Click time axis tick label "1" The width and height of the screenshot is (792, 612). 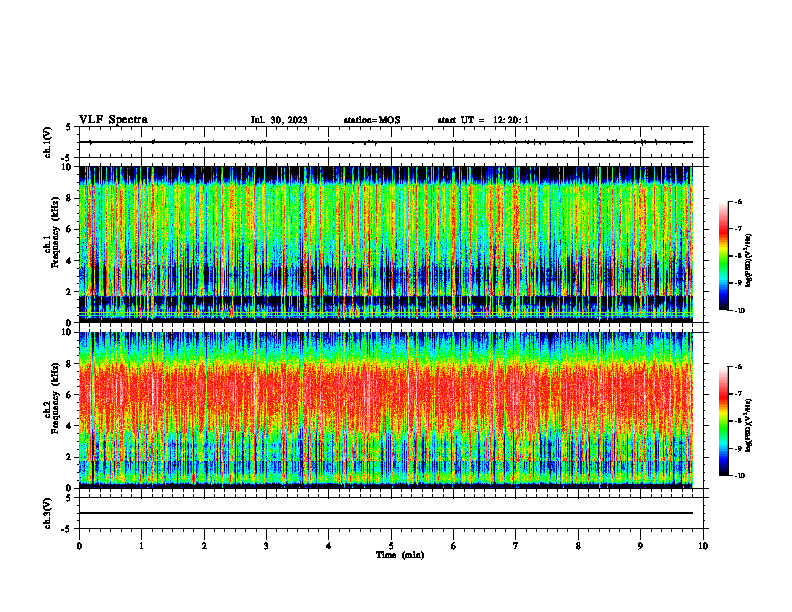pos(141,546)
